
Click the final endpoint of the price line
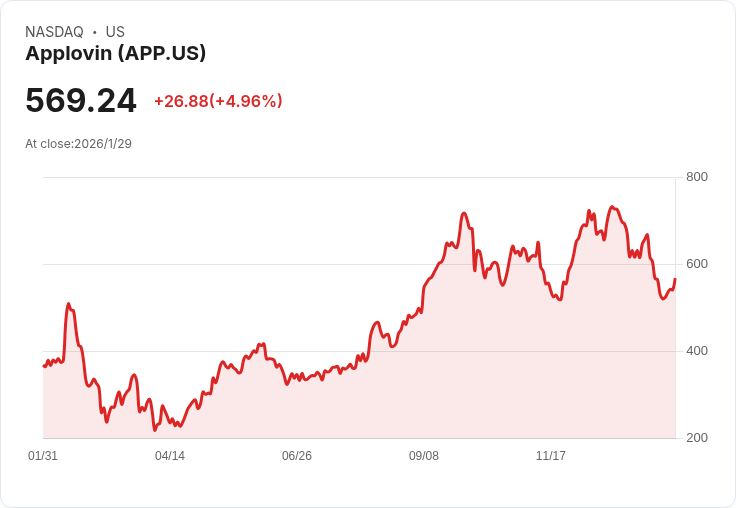coord(675,279)
